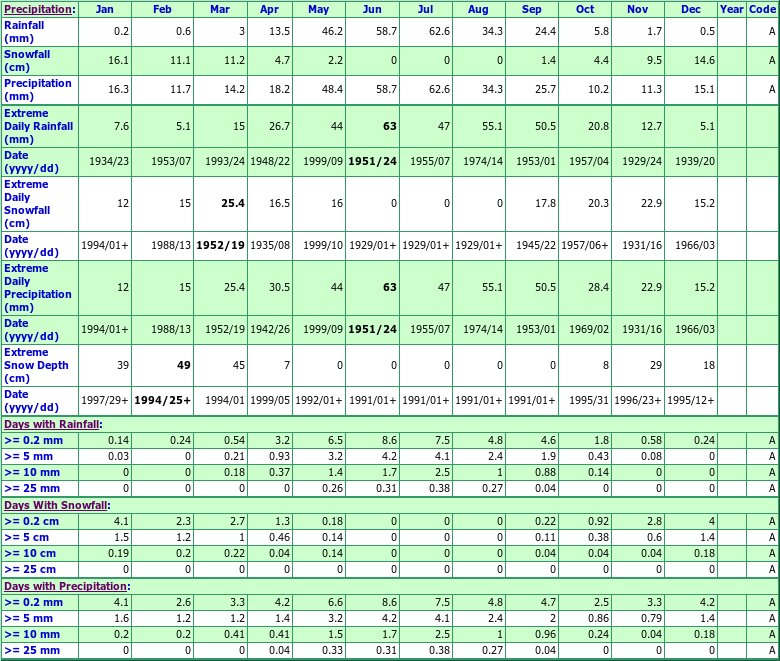Select the Extreme Daily Rainfall (mm) row label
Screen dimensions: 780x661
tap(38, 126)
